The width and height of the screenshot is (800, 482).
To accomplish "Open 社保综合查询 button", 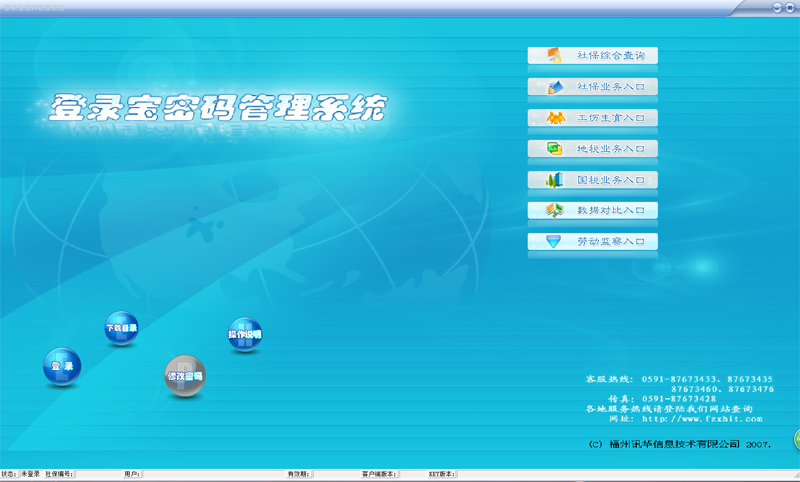I will (x=610, y=56).
